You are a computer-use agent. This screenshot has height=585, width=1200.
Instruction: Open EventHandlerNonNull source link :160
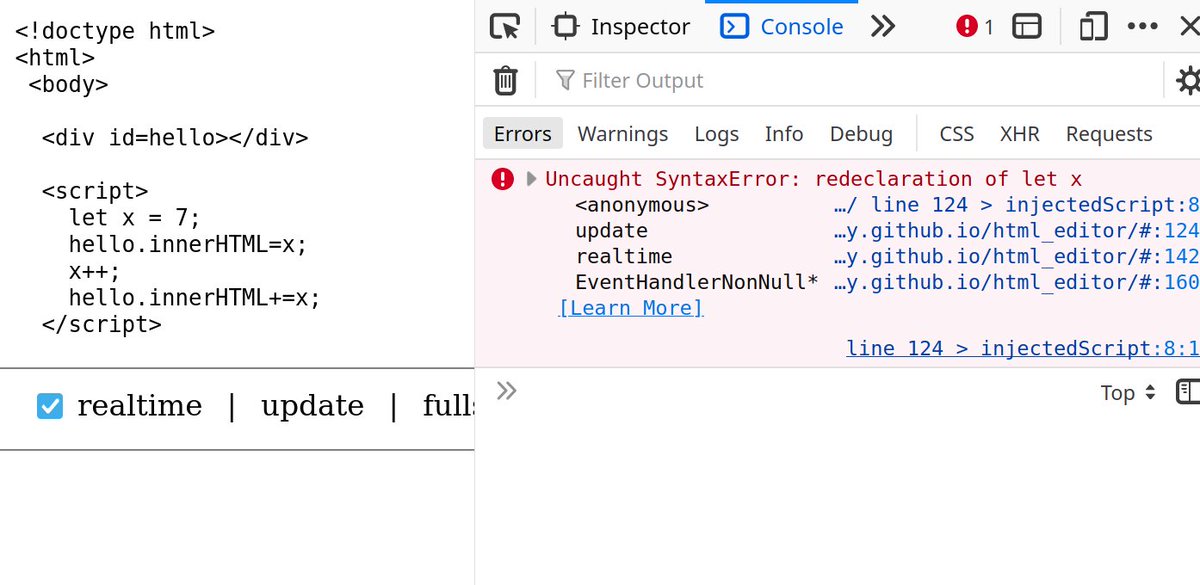1016,283
